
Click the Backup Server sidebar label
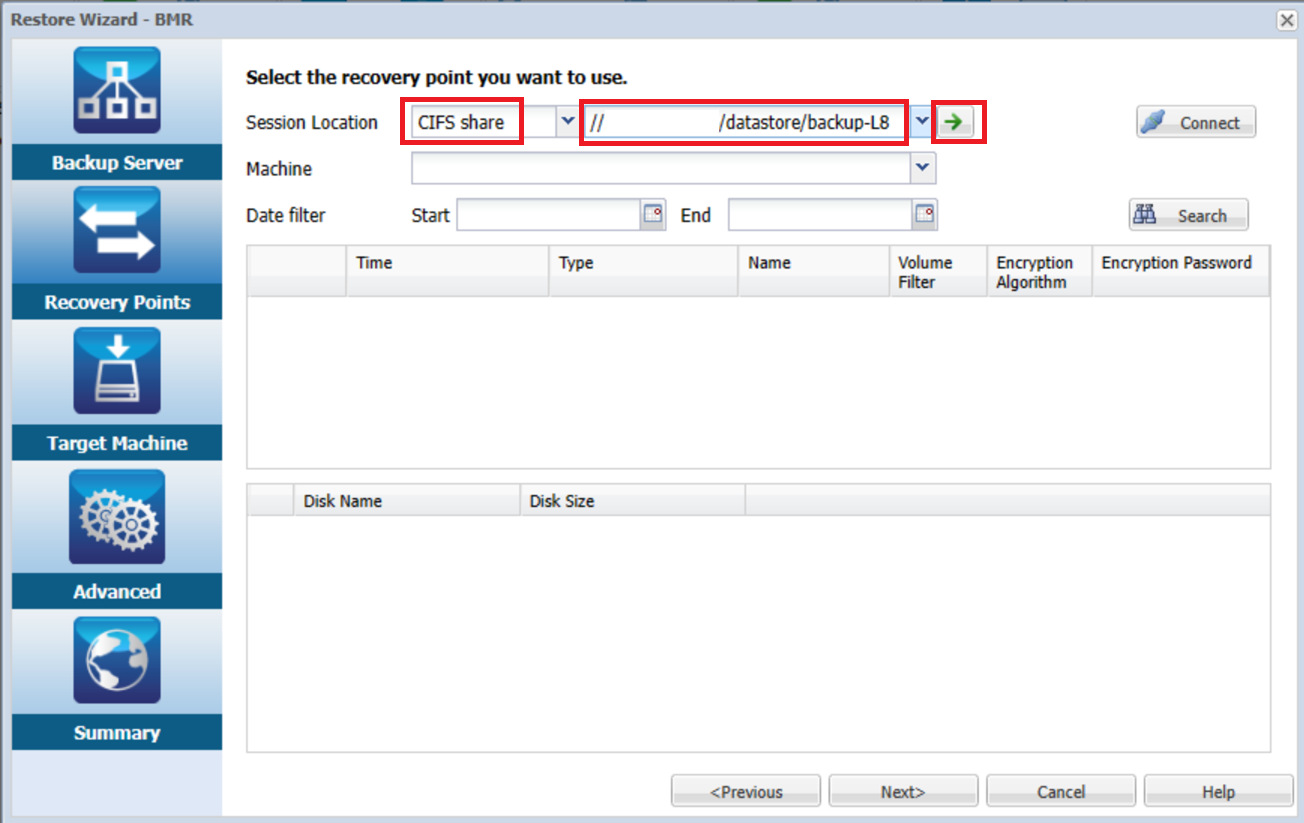click(117, 163)
